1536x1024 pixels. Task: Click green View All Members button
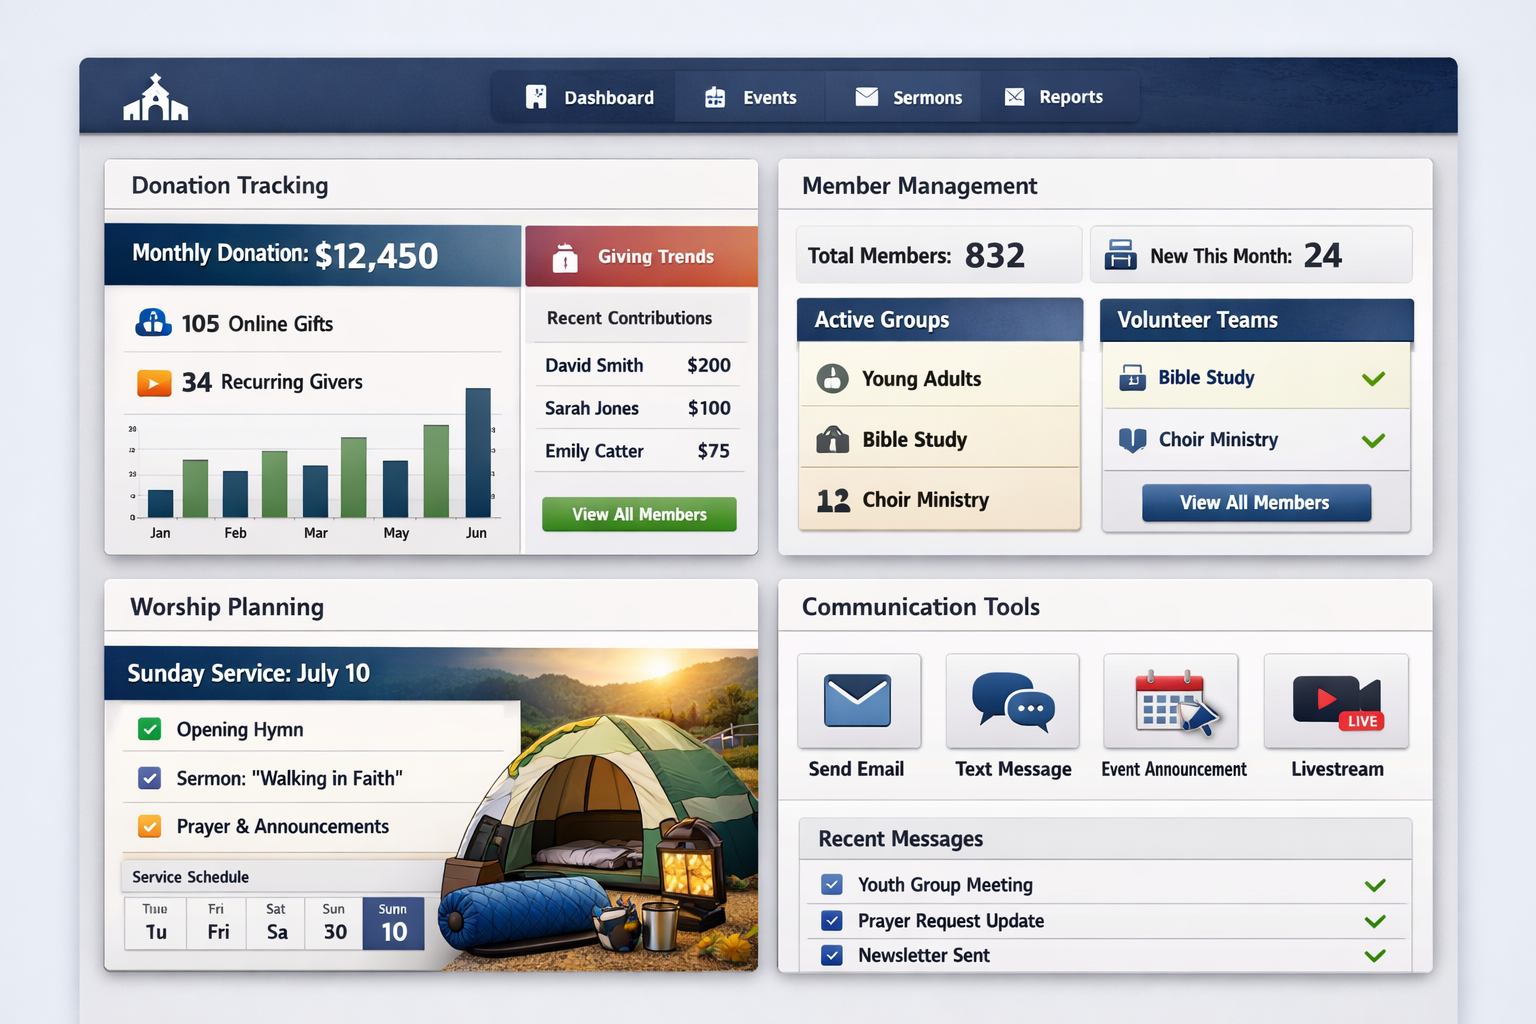point(639,514)
